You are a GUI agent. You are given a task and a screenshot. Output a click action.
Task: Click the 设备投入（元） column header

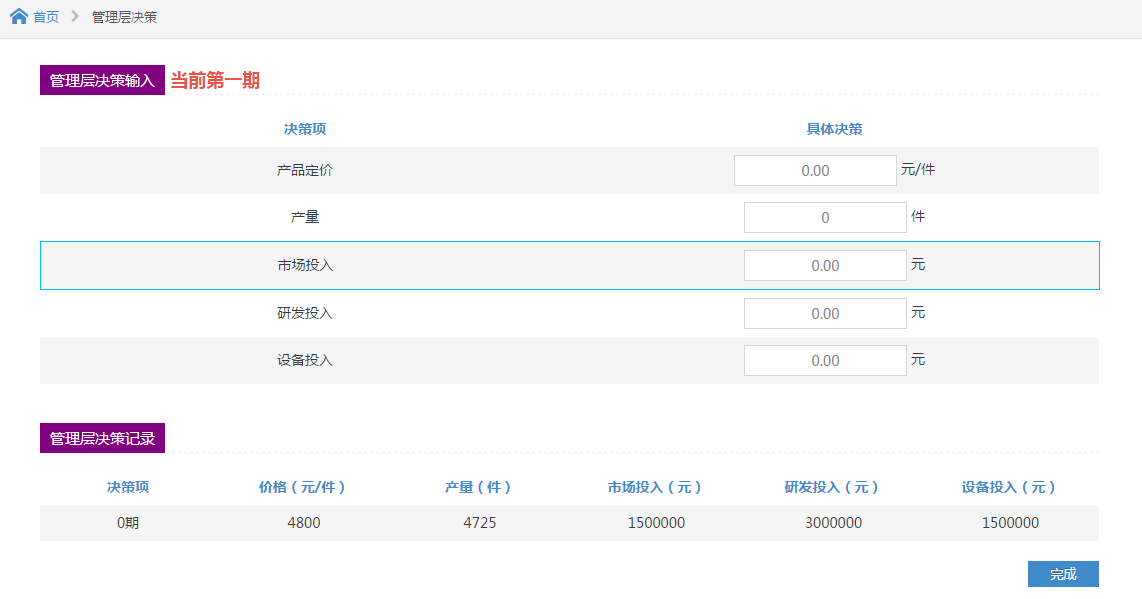coord(1008,487)
